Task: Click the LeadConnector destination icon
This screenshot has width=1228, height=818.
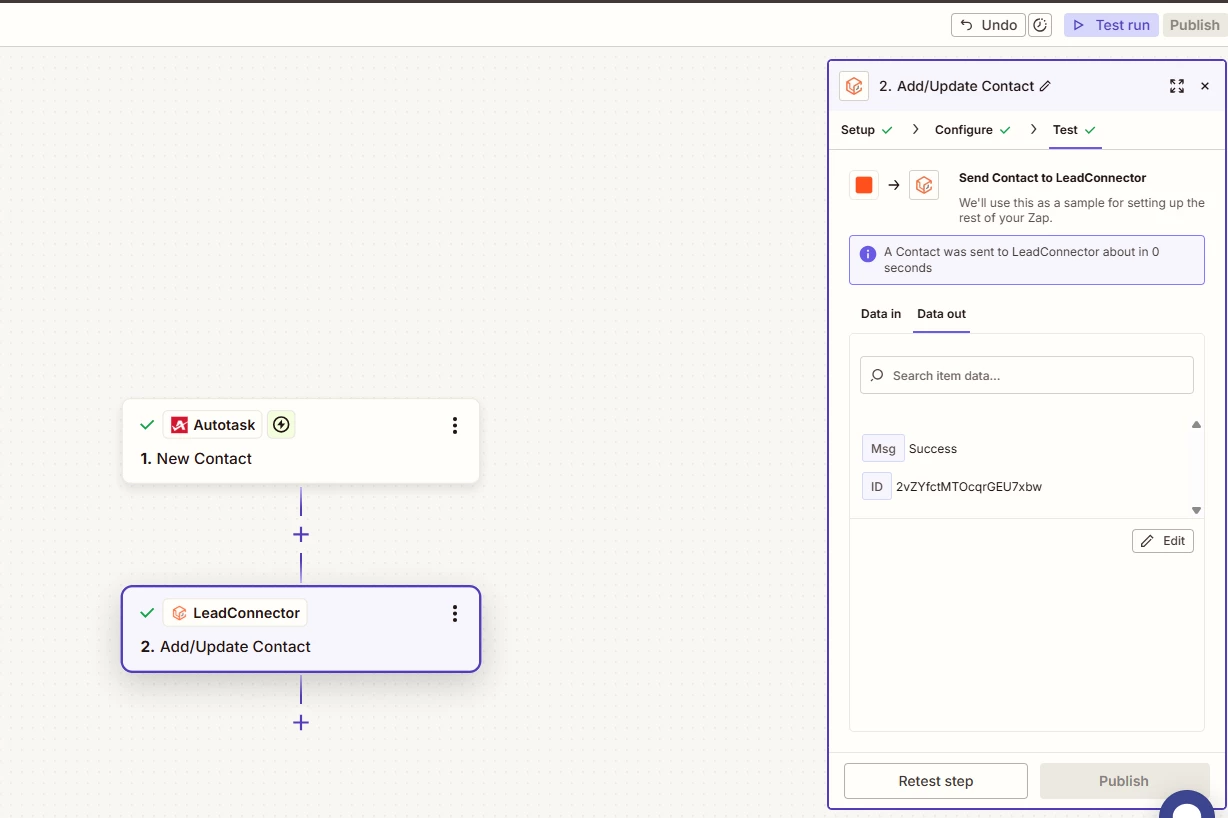Action: pyautogui.click(x=924, y=185)
